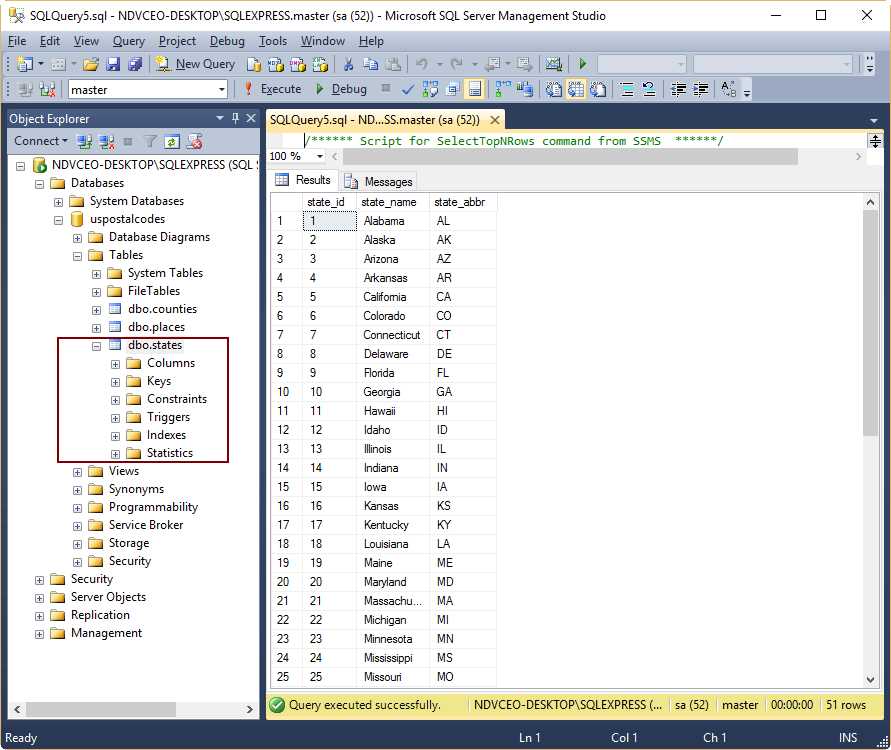Open the Help menu

[x=371, y=41]
